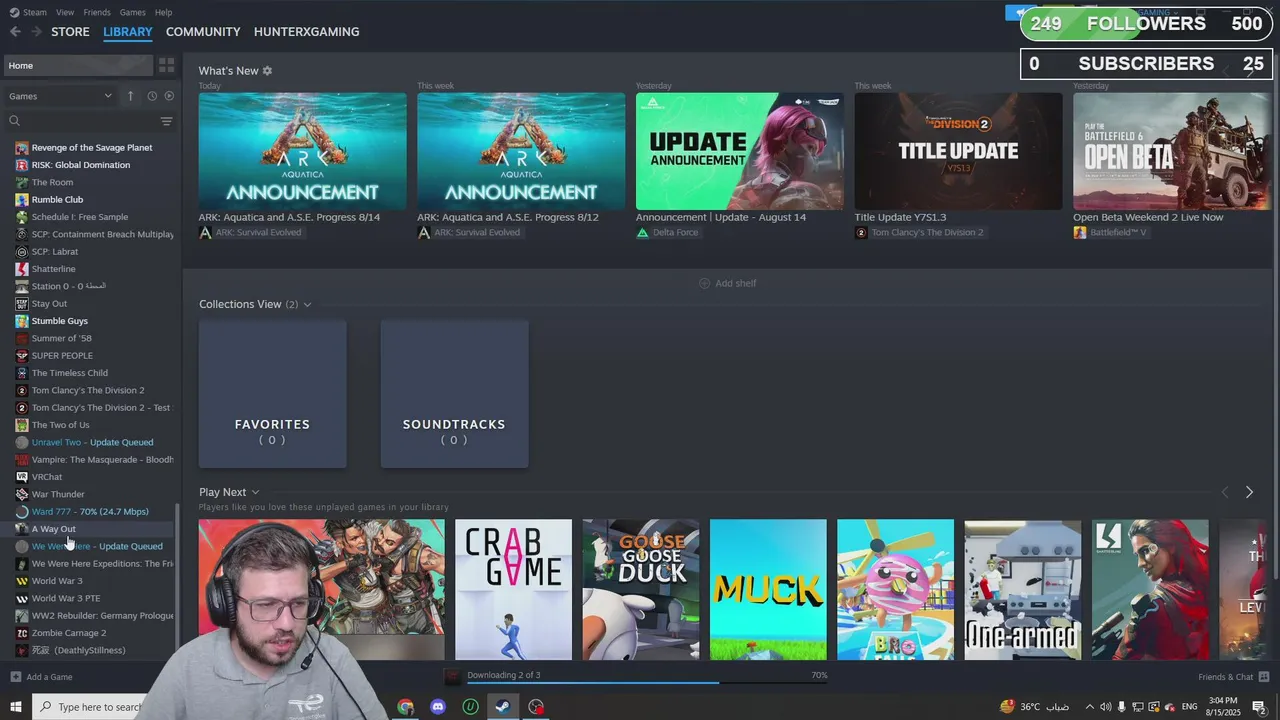Click the Home button in sidebar
Viewport: 1280px width, 720px height.
click(x=78, y=65)
